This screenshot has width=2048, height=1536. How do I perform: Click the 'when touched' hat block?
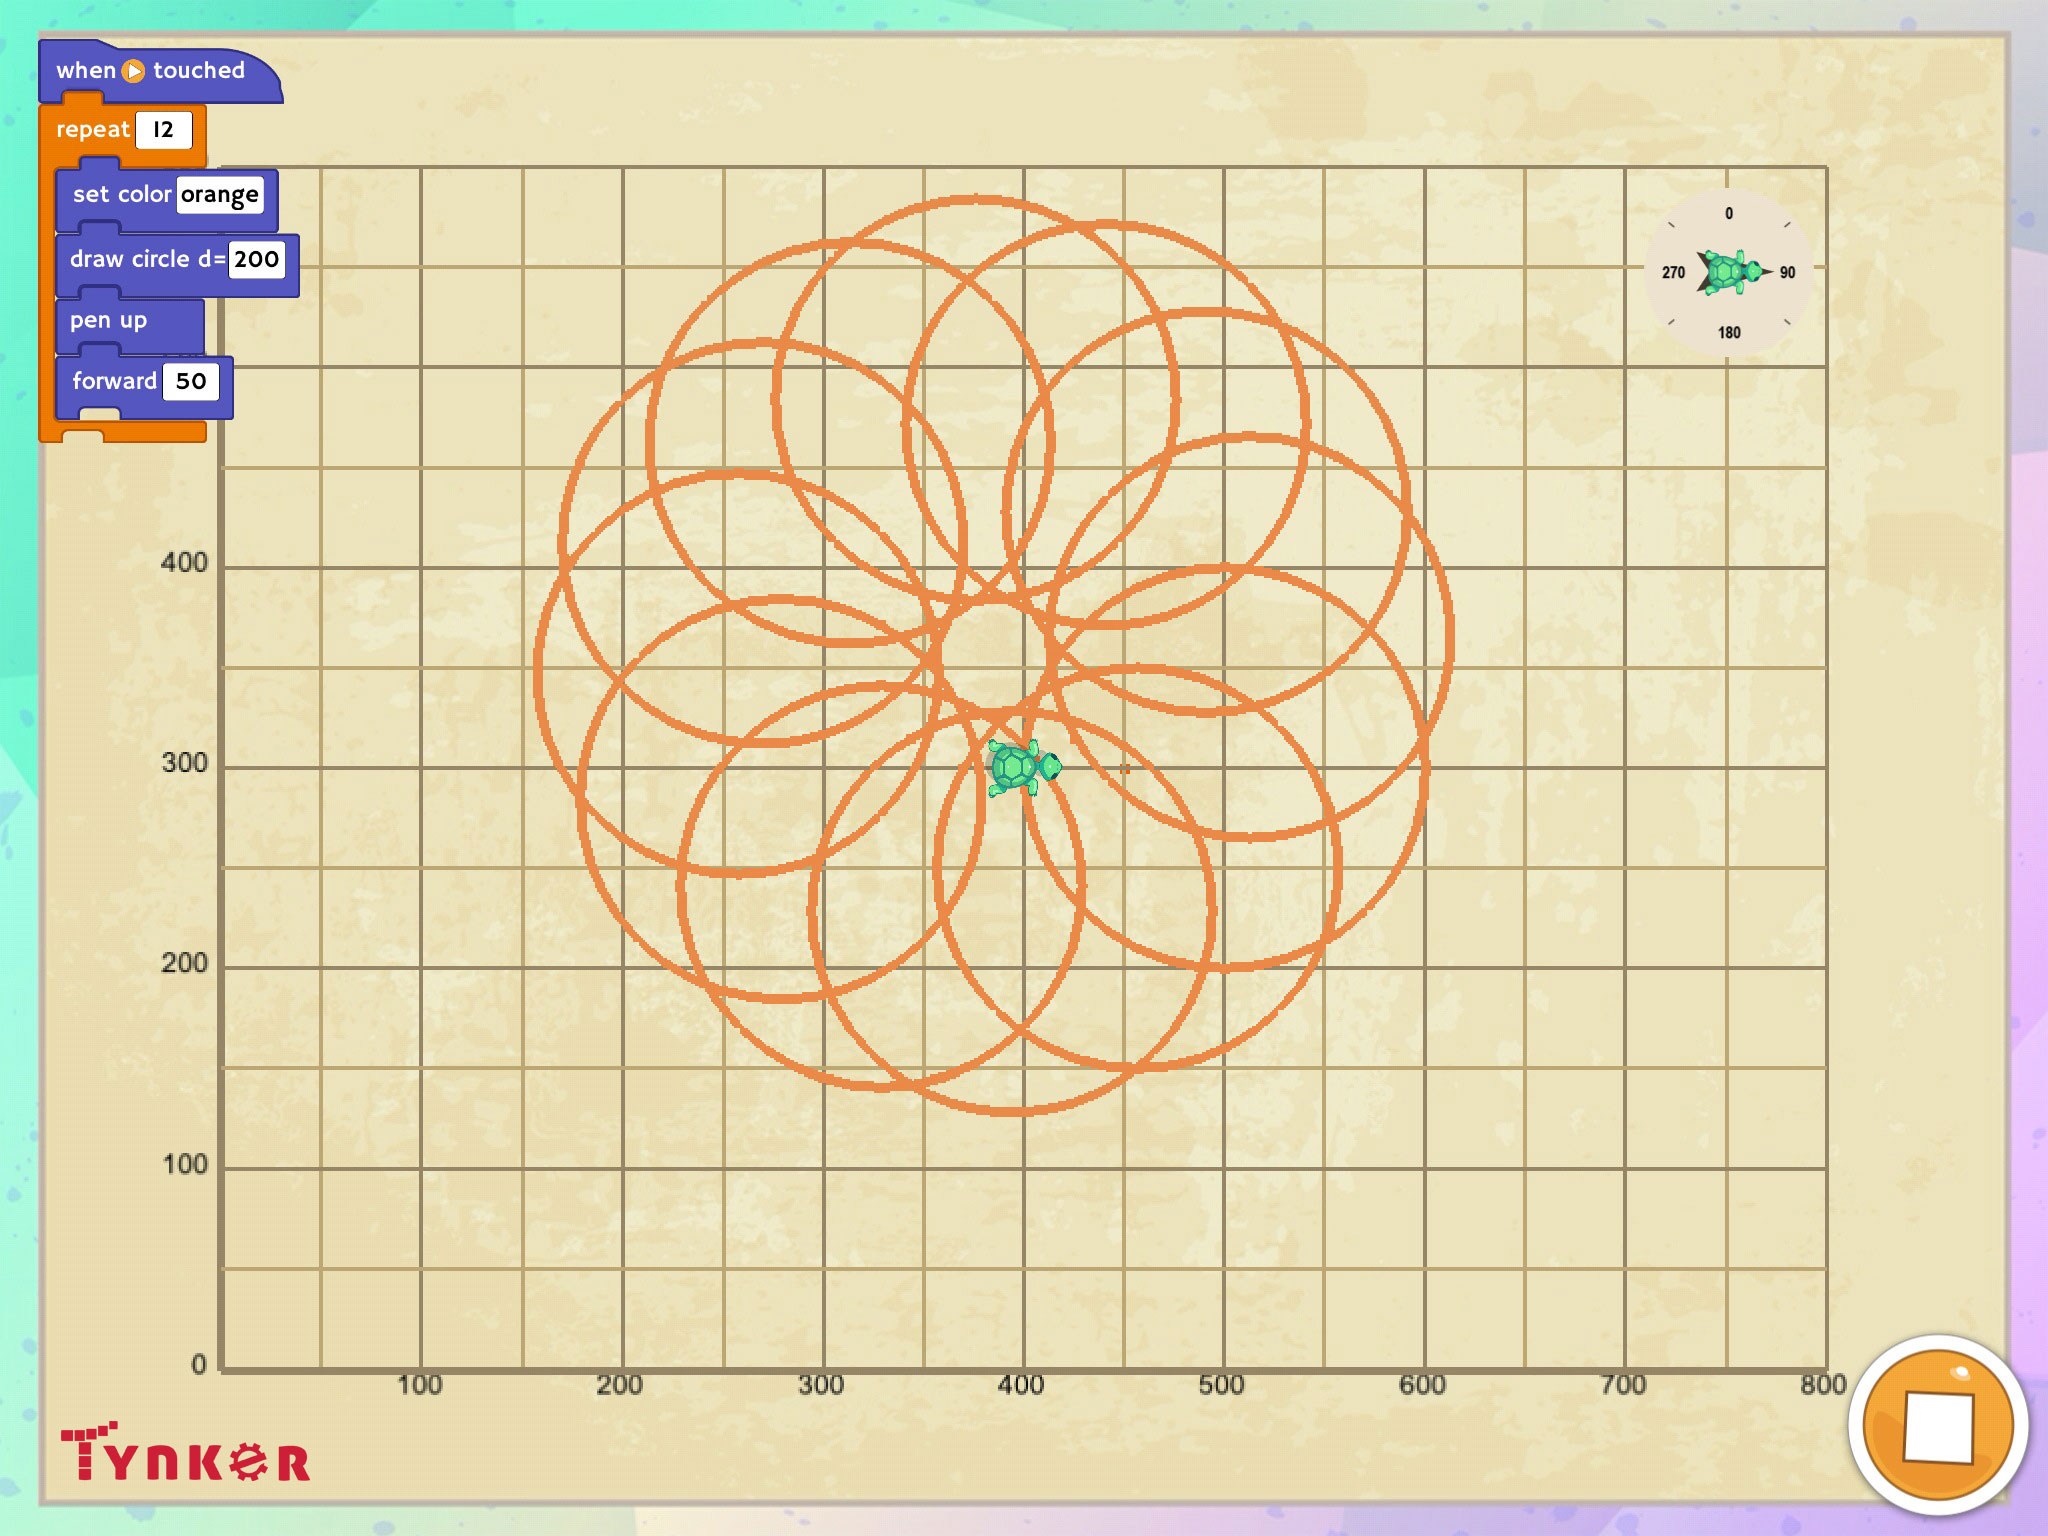click(200, 71)
